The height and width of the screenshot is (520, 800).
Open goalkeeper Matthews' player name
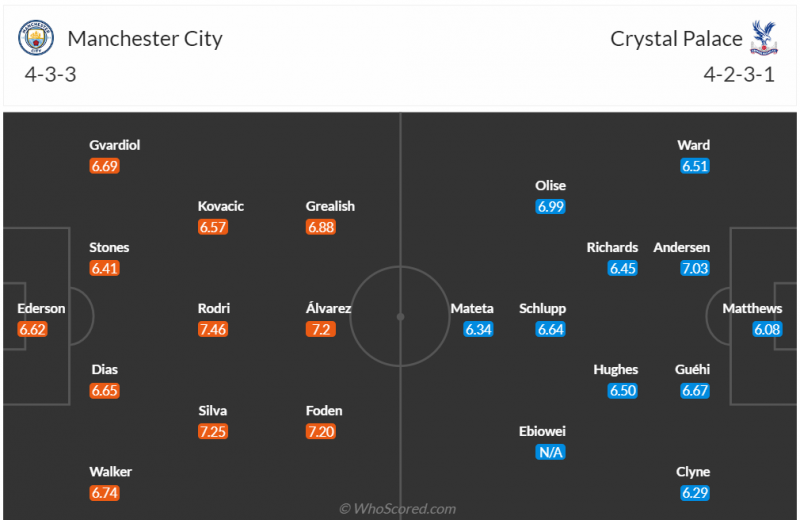(x=752, y=309)
